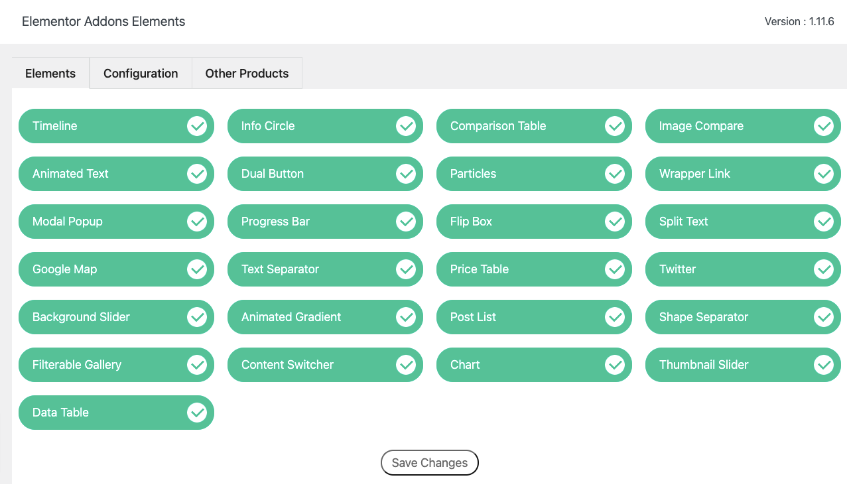
Task: Disable the Animated Text element
Action: point(197,174)
